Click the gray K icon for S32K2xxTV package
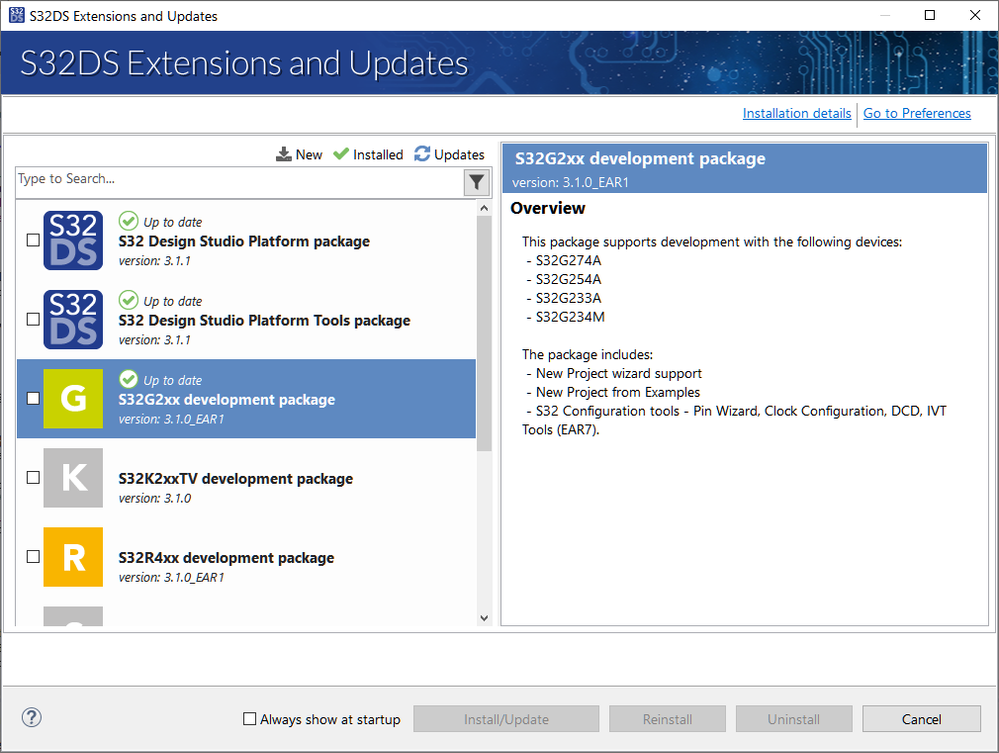 [73, 478]
